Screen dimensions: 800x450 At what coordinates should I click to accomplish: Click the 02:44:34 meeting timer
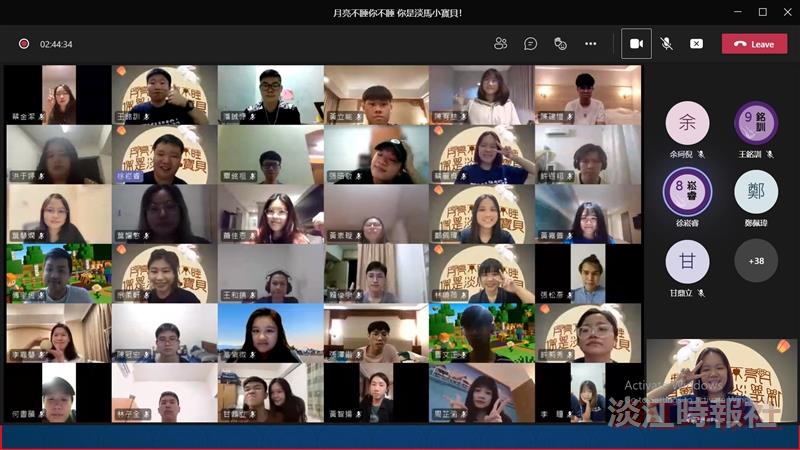pos(56,44)
